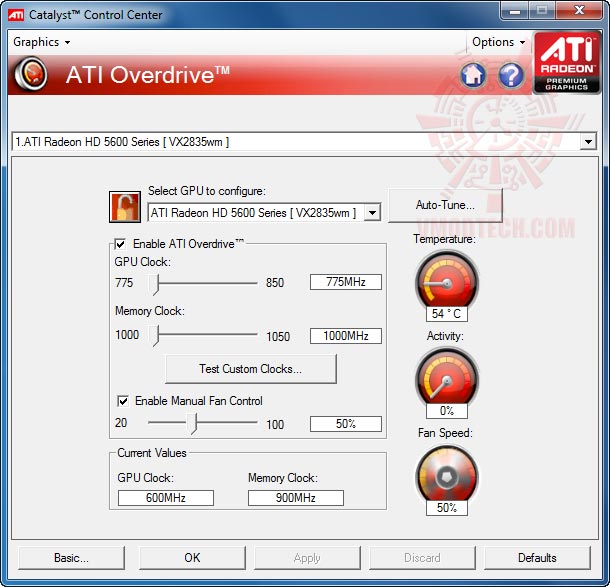The height and width of the screenshot is (587, 610).
Task: Switch to Basic view button
Action: point(72,558)
